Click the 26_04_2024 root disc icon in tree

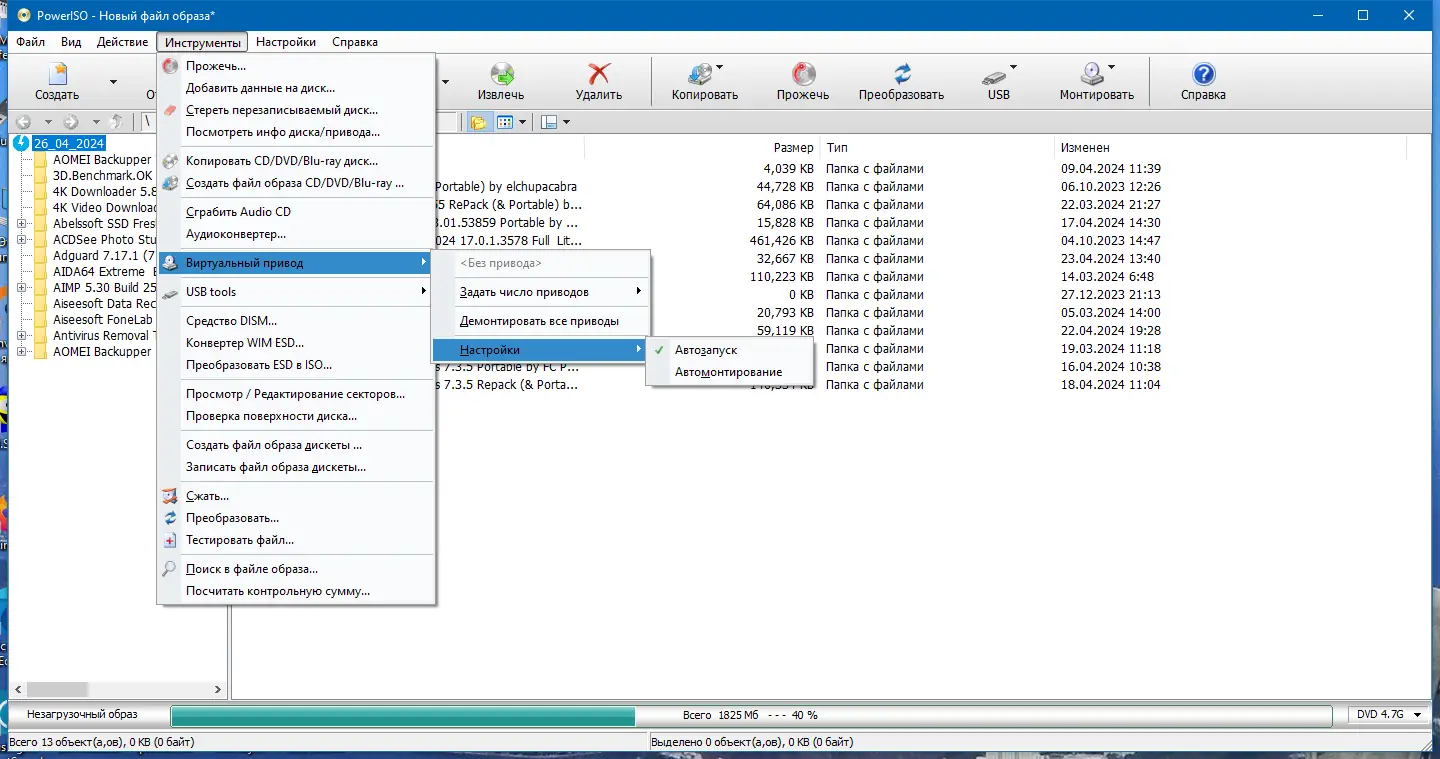pyautogui.click(x=21, y=143)
